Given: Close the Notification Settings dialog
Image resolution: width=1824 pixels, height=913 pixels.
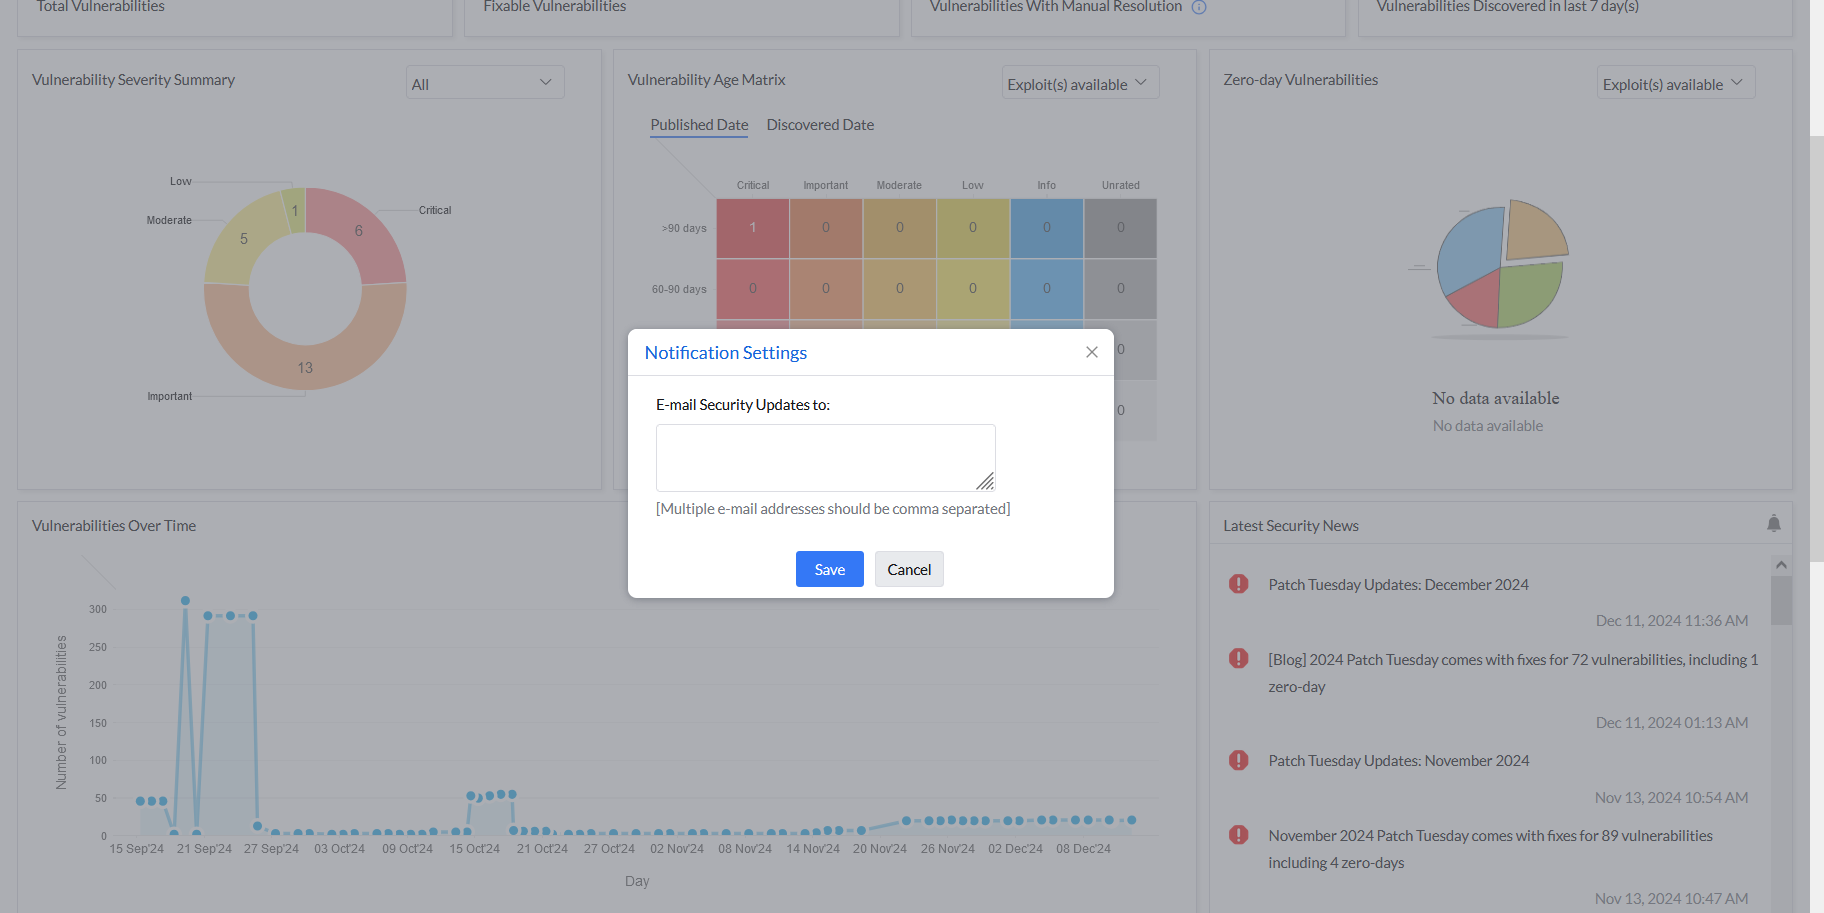Looking at the screenshot, I should 1091,352.
